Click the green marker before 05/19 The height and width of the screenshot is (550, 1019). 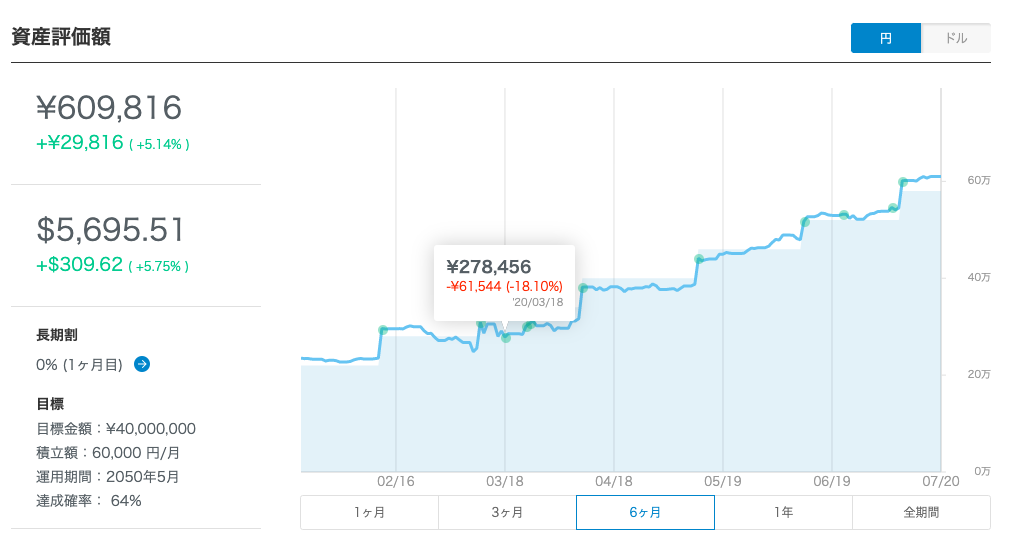(x=699, y=259)
